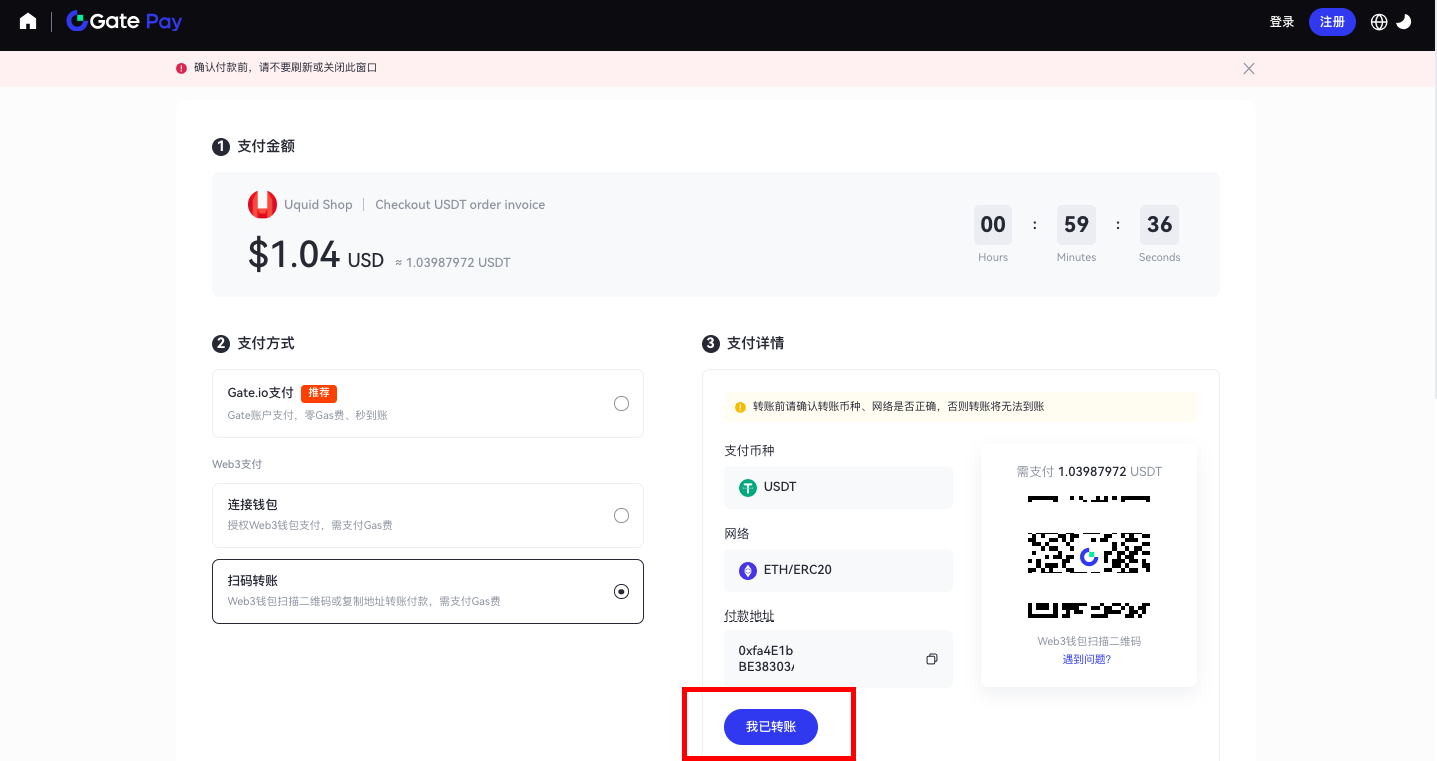Image resolution: width=1437 pixels, height=761 pixels.
Task: Click the USDT currency field
Action: pos(838,487)
